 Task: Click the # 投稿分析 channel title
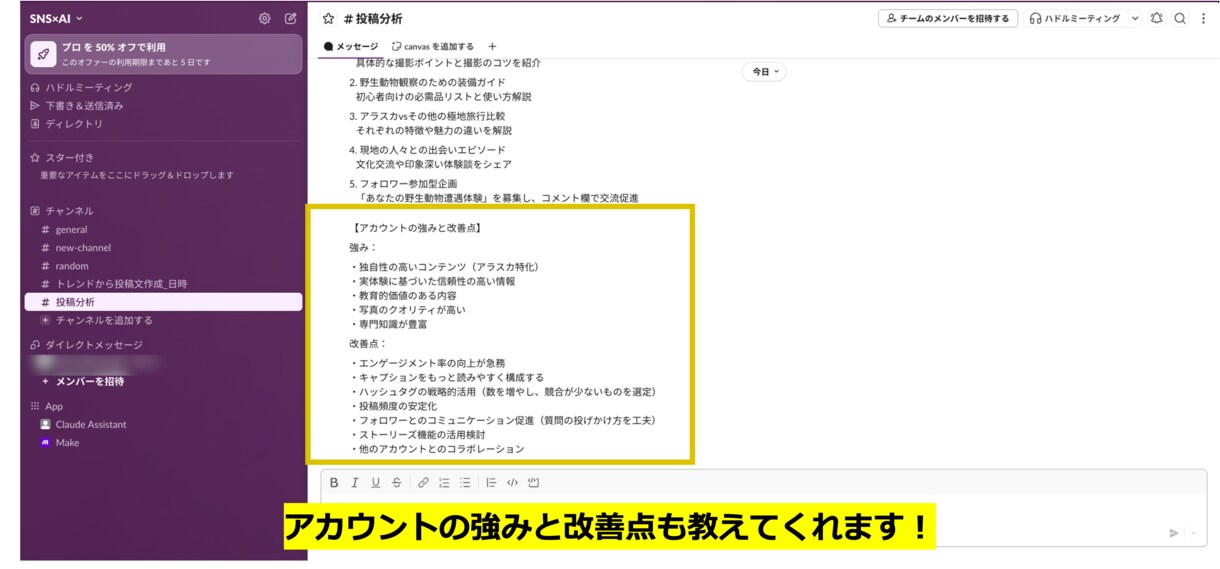point(372,19)
